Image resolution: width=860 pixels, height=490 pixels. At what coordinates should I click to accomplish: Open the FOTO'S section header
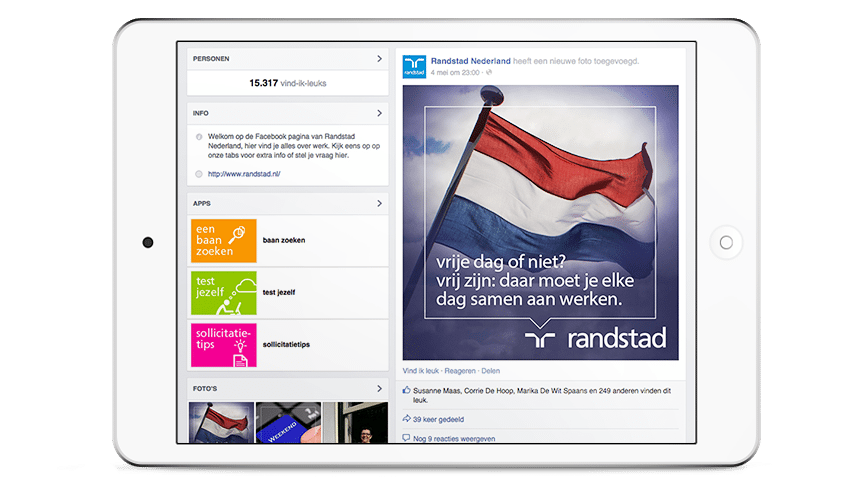click(288, 388)
